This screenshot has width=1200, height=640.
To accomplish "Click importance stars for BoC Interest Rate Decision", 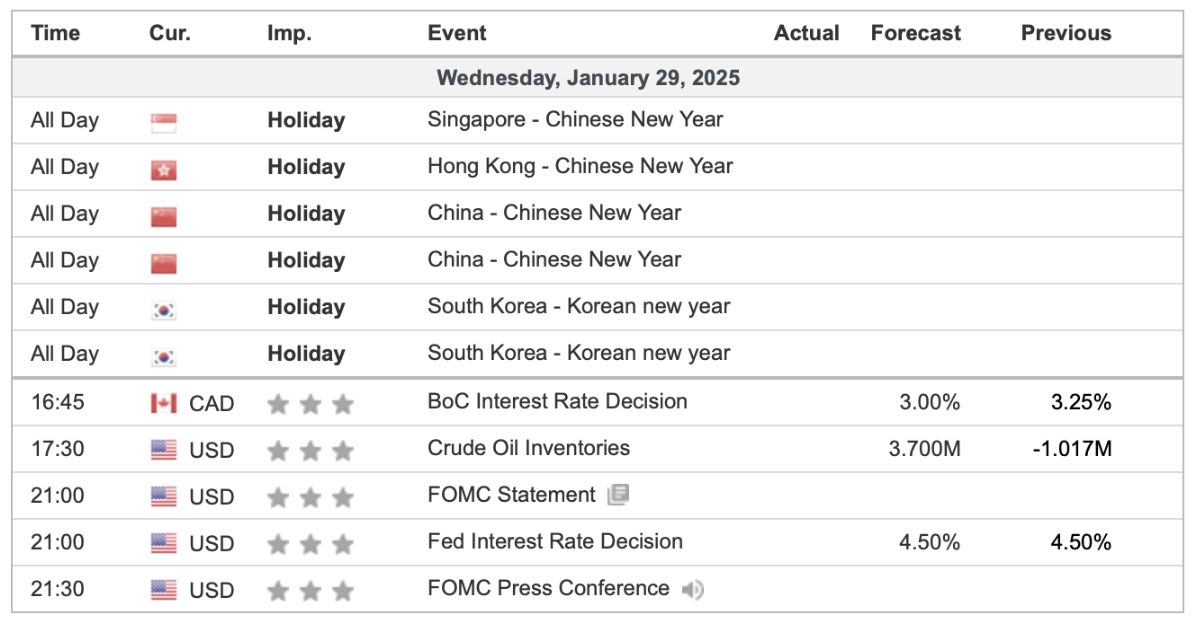I will [x=310, y=404].
